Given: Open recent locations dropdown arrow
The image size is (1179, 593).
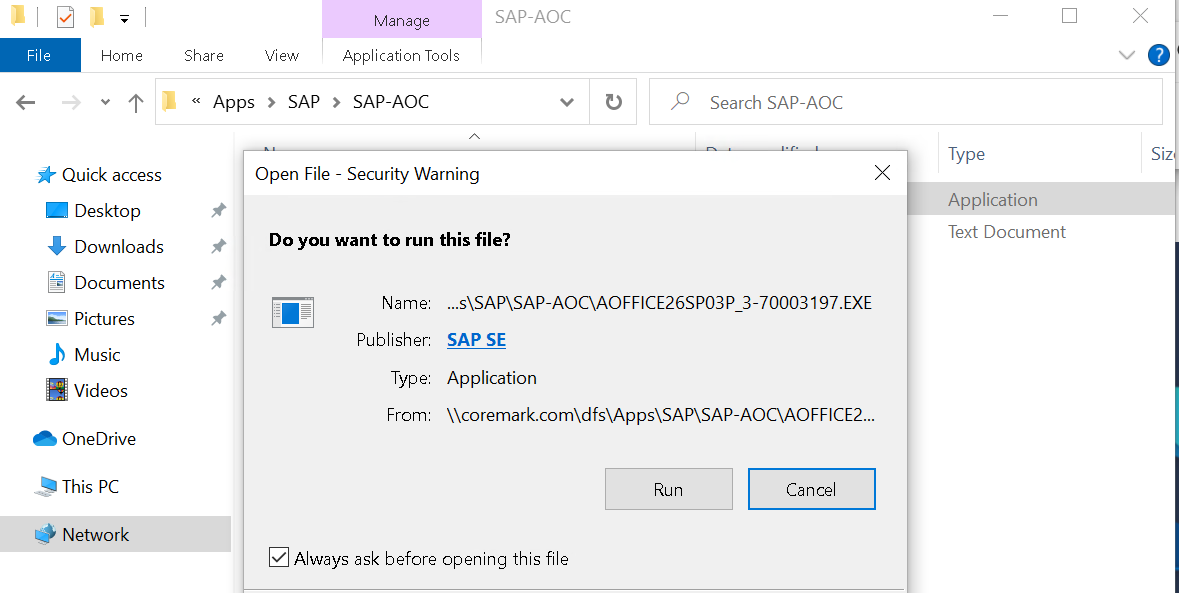Looking at the screenshot, I should click(x=105, y=102).
